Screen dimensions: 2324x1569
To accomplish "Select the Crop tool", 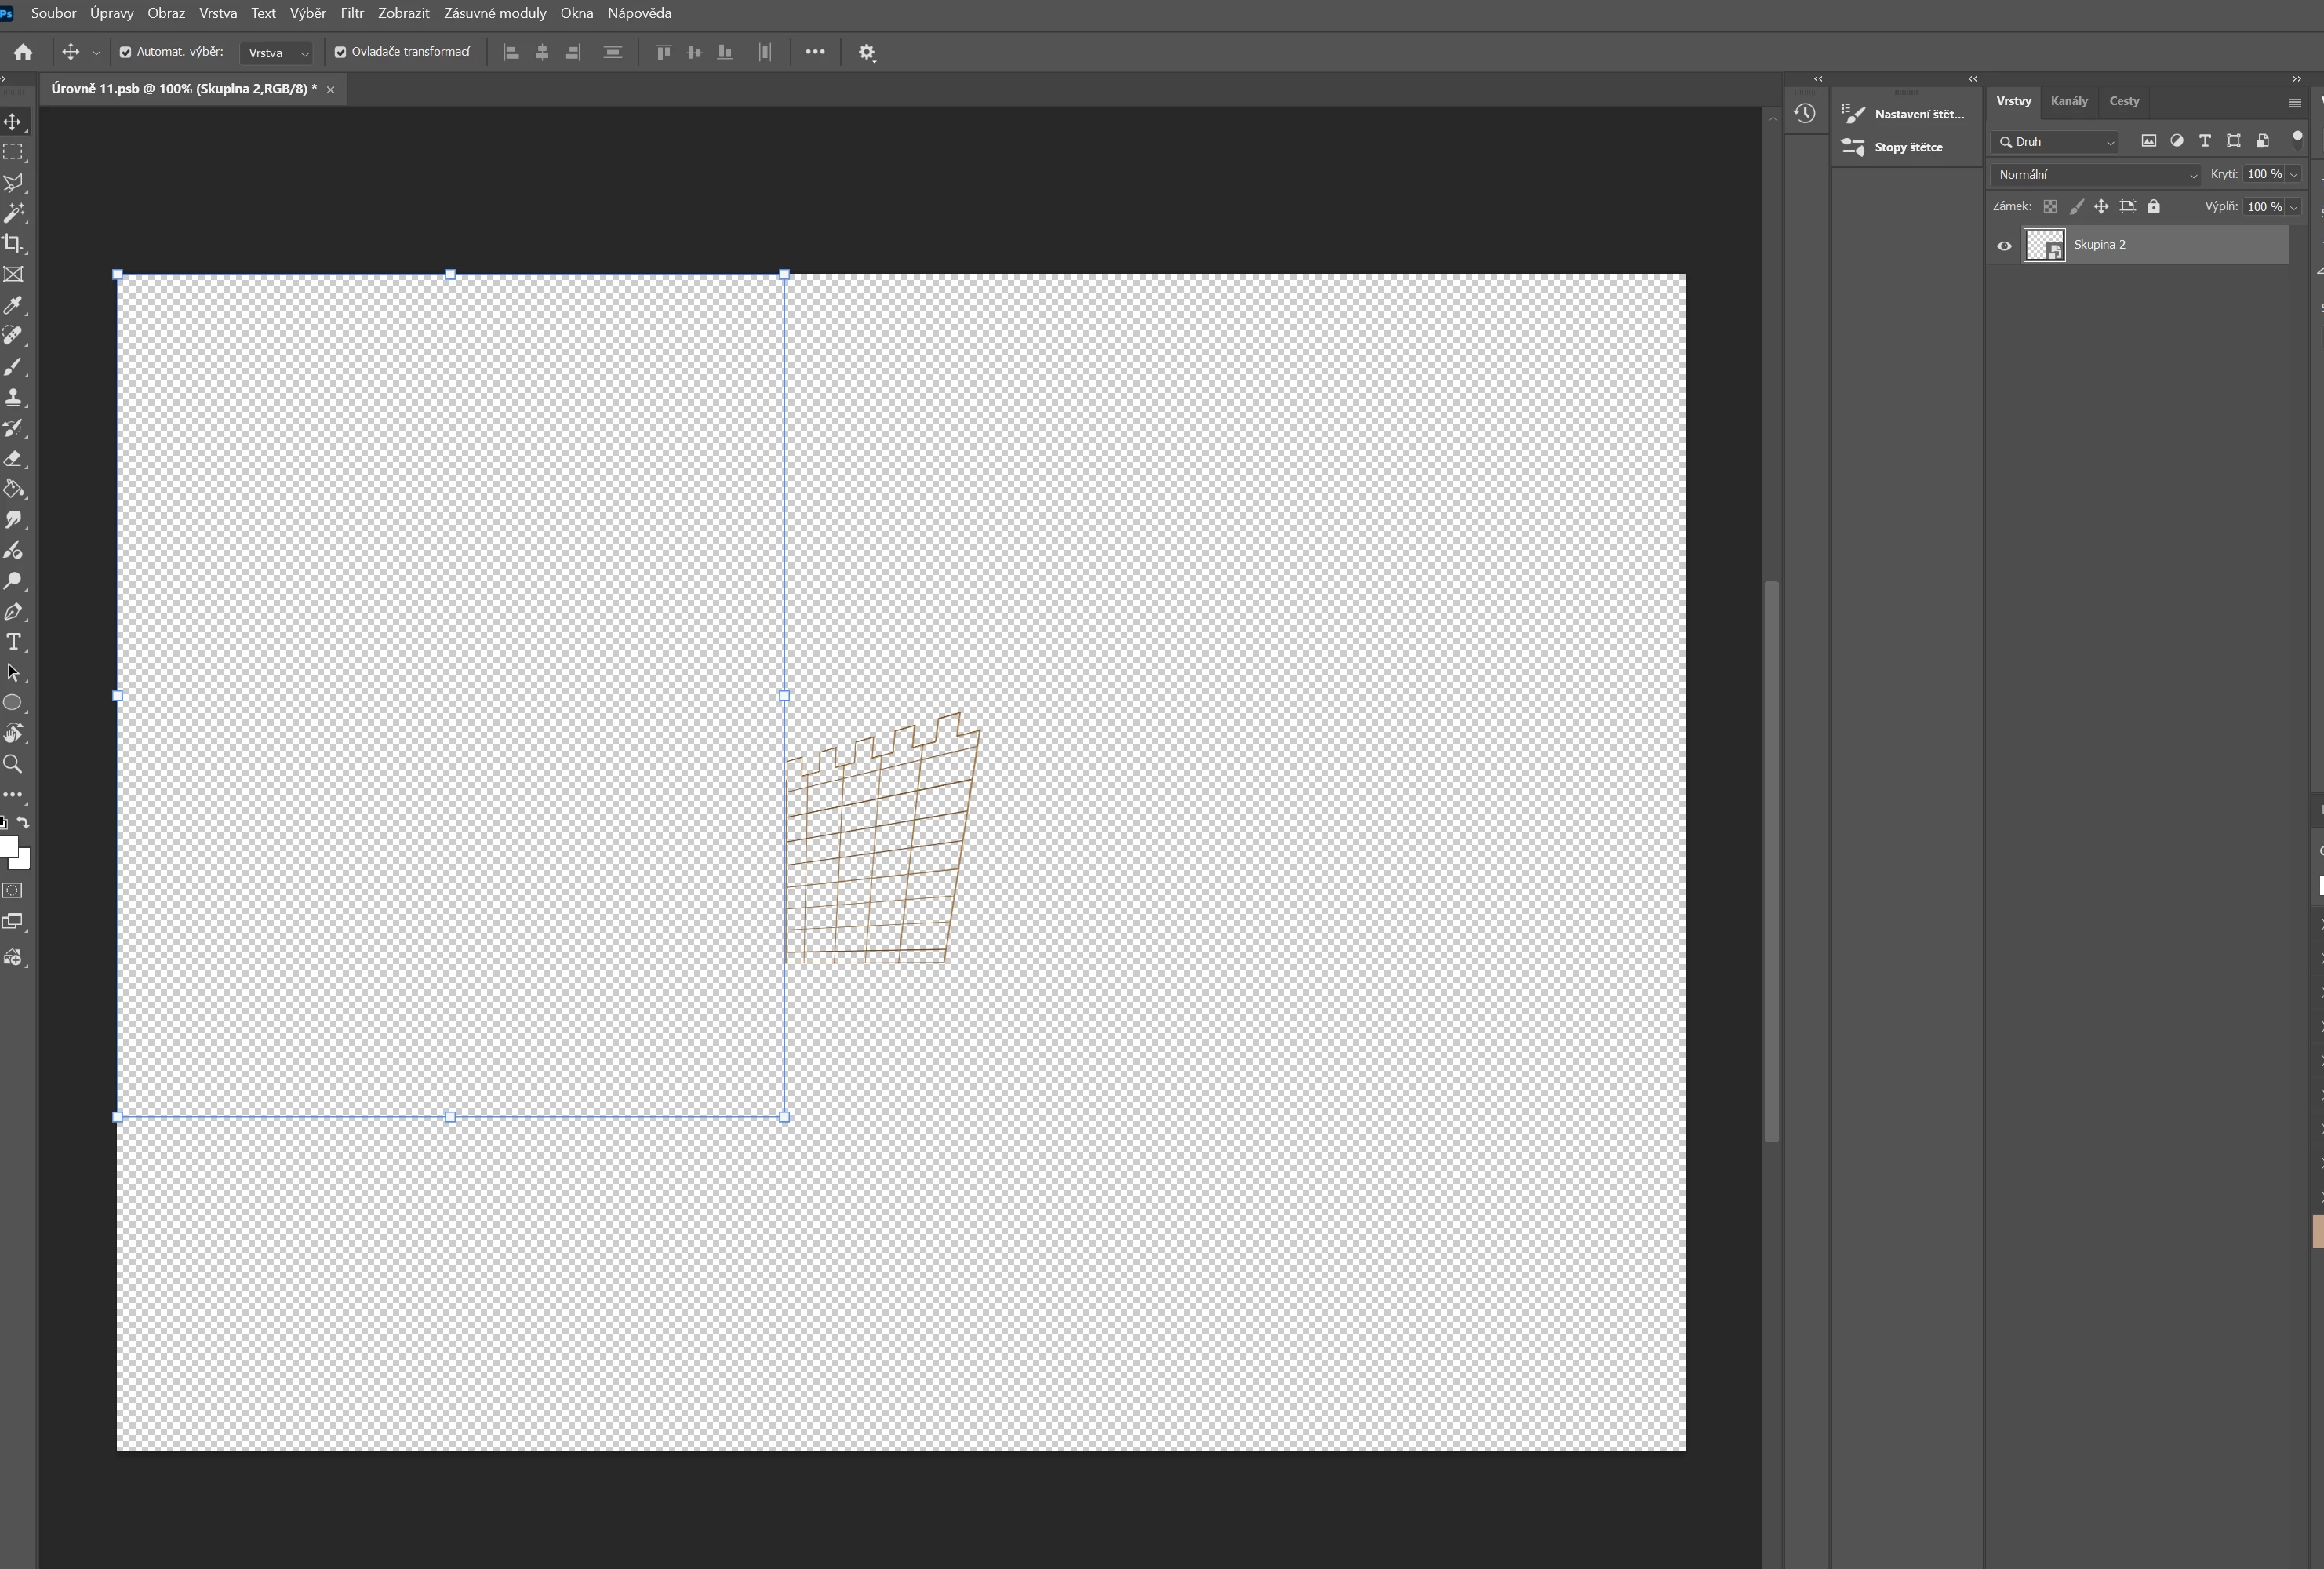I will (13, 244).
